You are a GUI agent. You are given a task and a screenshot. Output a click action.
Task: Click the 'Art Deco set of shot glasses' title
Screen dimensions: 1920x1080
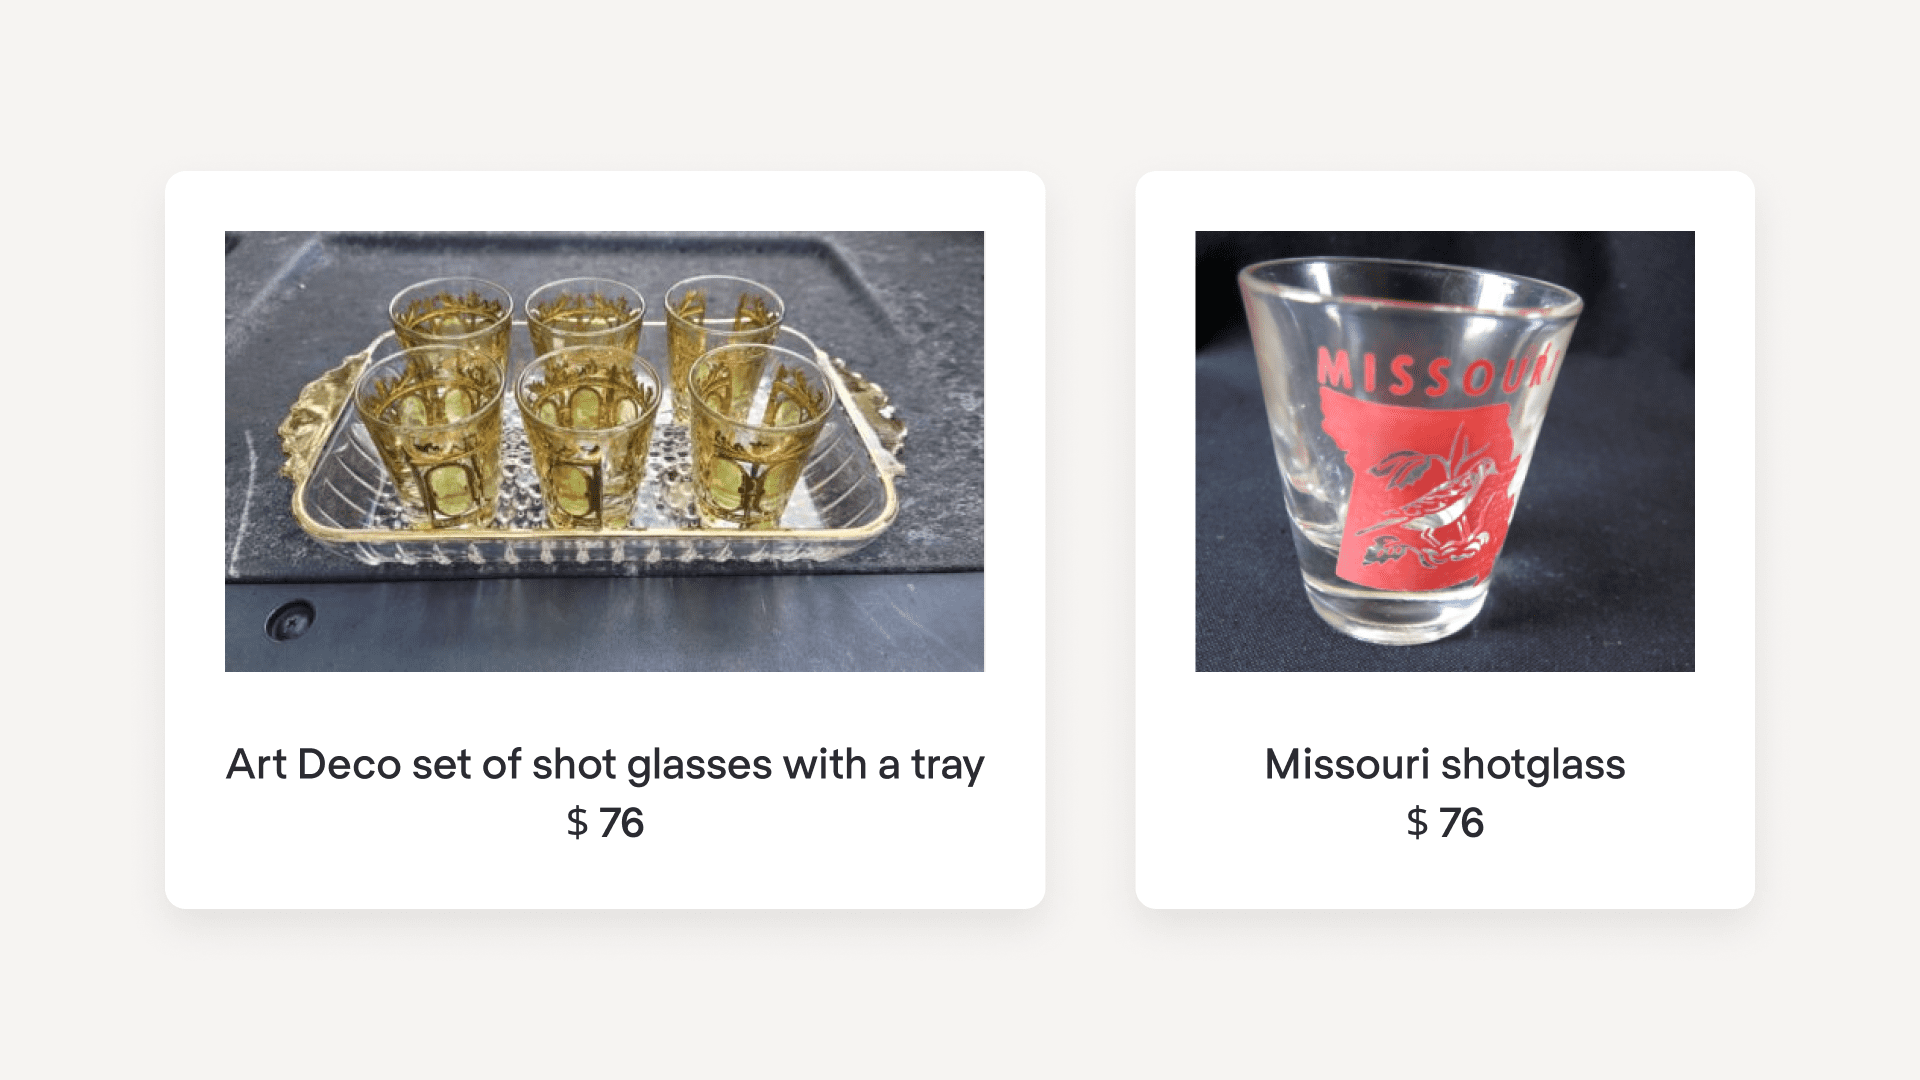tap(605, 765)
